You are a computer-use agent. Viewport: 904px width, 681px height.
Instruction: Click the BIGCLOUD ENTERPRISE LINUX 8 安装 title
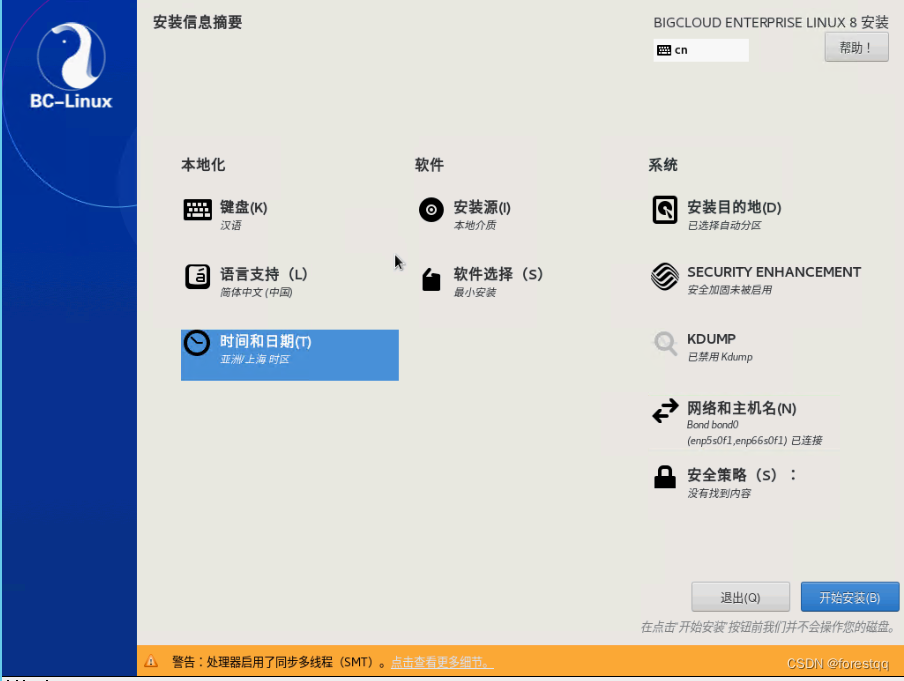click(x=771, y=22)
